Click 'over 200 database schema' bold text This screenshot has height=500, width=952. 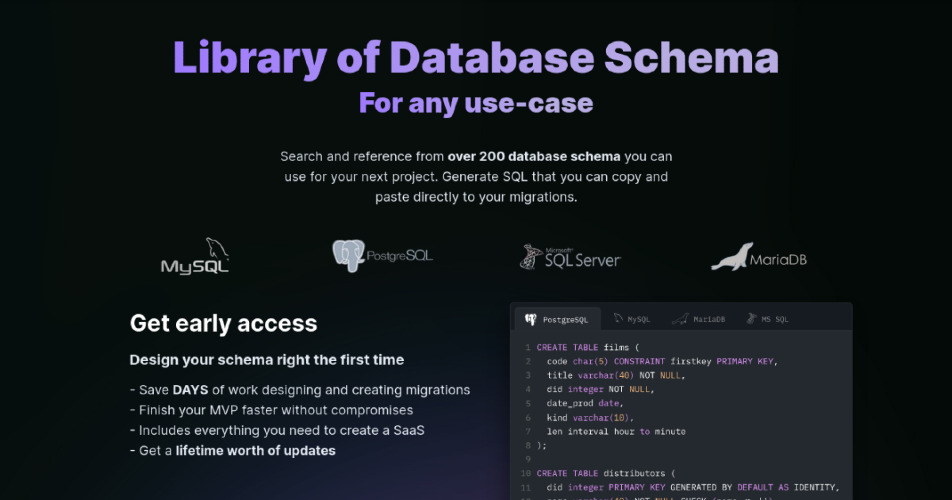534,157
